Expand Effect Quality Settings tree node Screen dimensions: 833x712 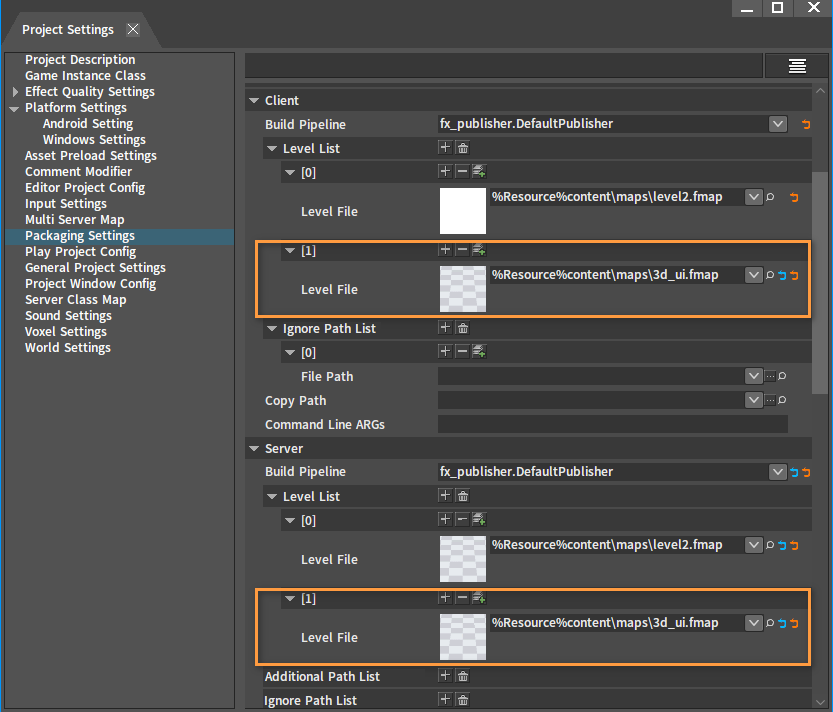tap(15, 92)
